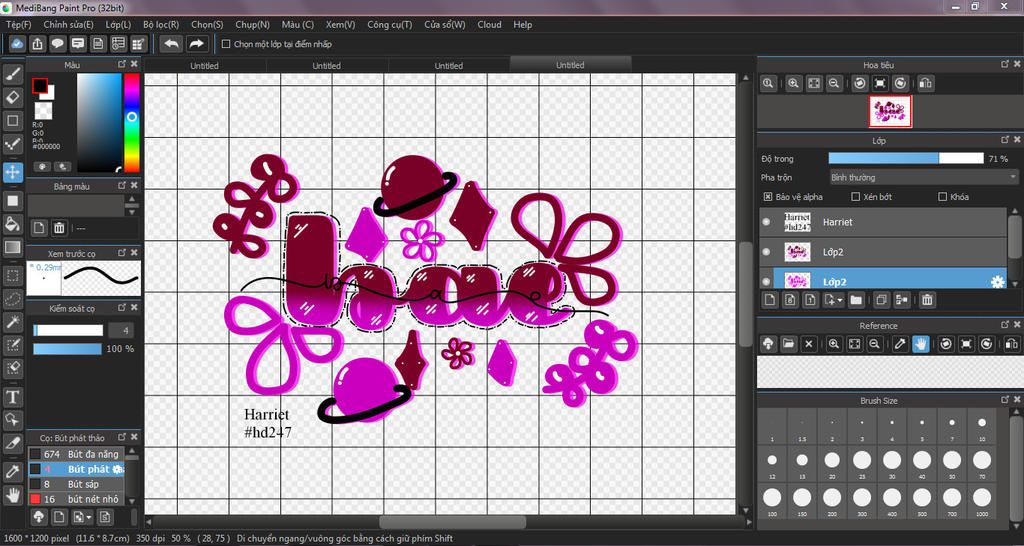
Task: Create a new folder in Lớp panel
Action: click(x=856, y=300)
